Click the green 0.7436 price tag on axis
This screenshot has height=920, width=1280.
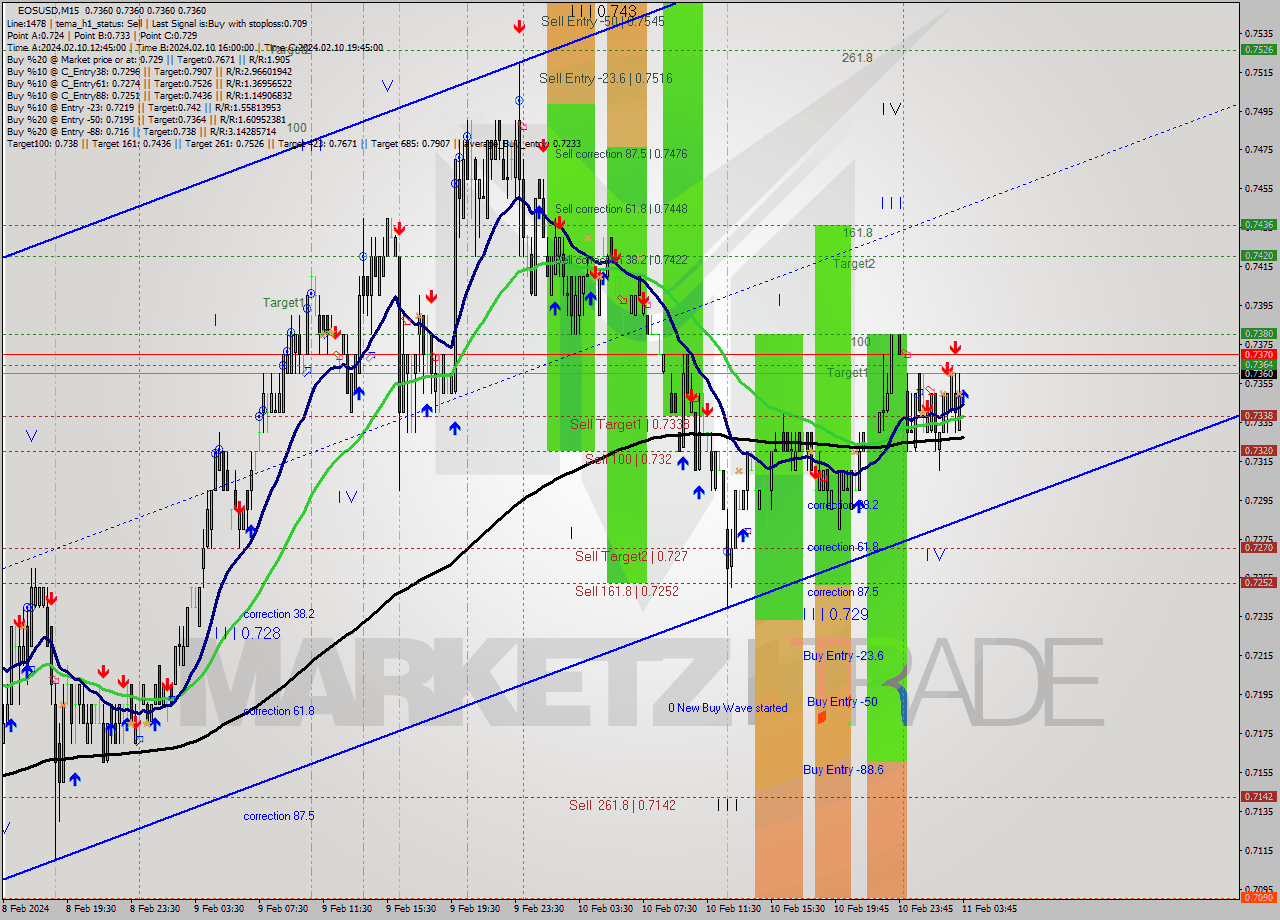coord(1258,225)
